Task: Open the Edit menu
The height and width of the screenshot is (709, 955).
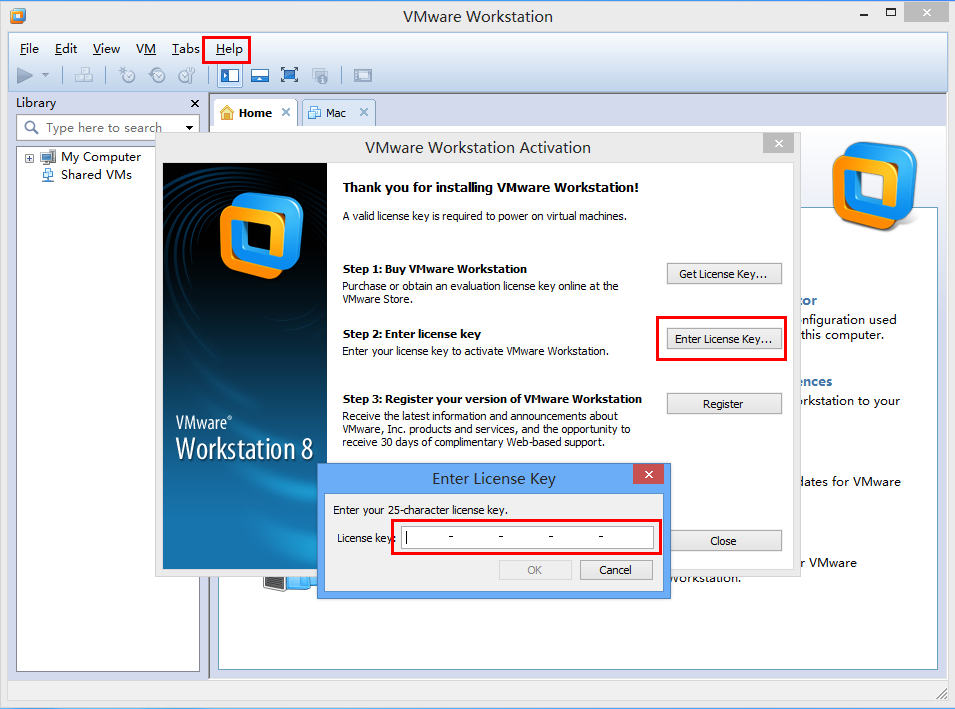Action: [x=66, y=49]
